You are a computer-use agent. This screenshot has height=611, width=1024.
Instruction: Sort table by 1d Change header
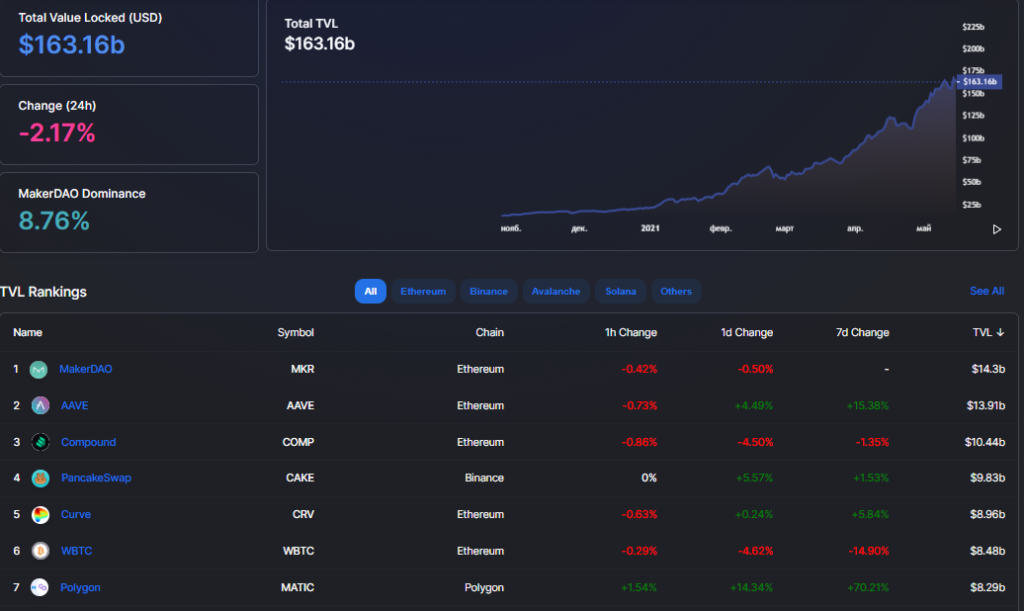pyautogui.click(x=746, y=333)
